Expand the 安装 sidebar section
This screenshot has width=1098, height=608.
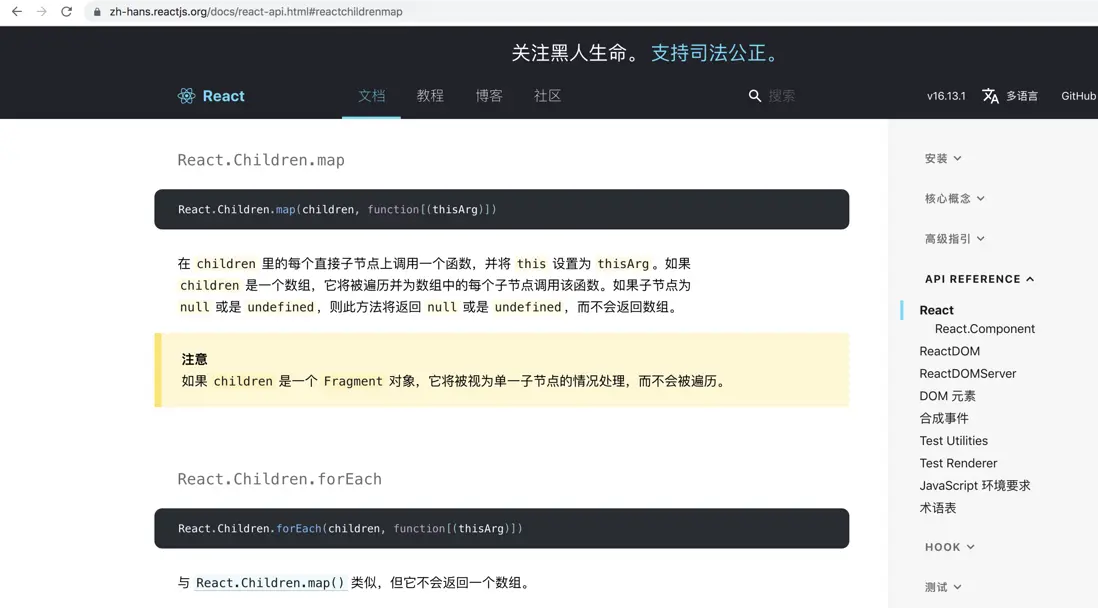click(943, 158)
